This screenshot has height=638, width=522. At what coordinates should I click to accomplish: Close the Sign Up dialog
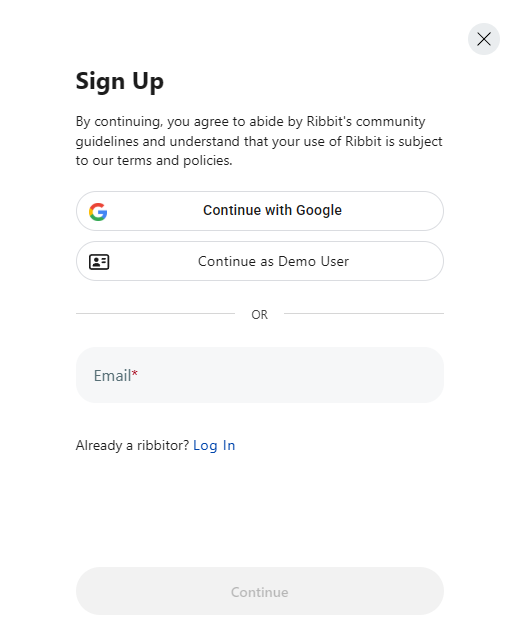coord(483,39)
